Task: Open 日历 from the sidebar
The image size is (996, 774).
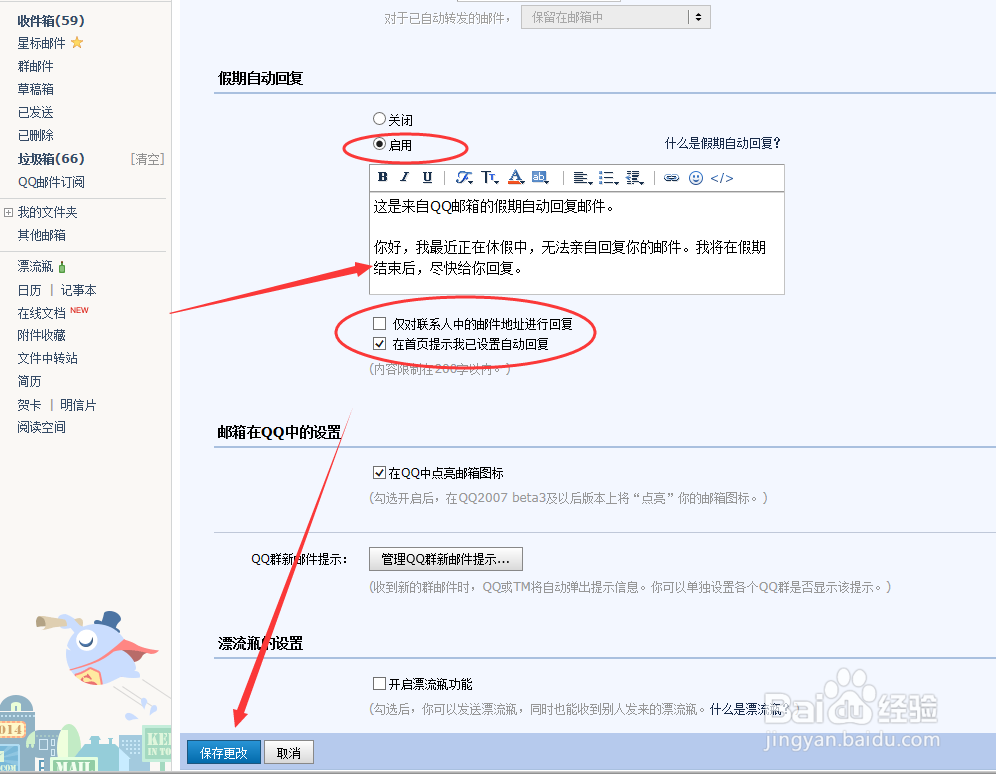Action: [29, 290]
